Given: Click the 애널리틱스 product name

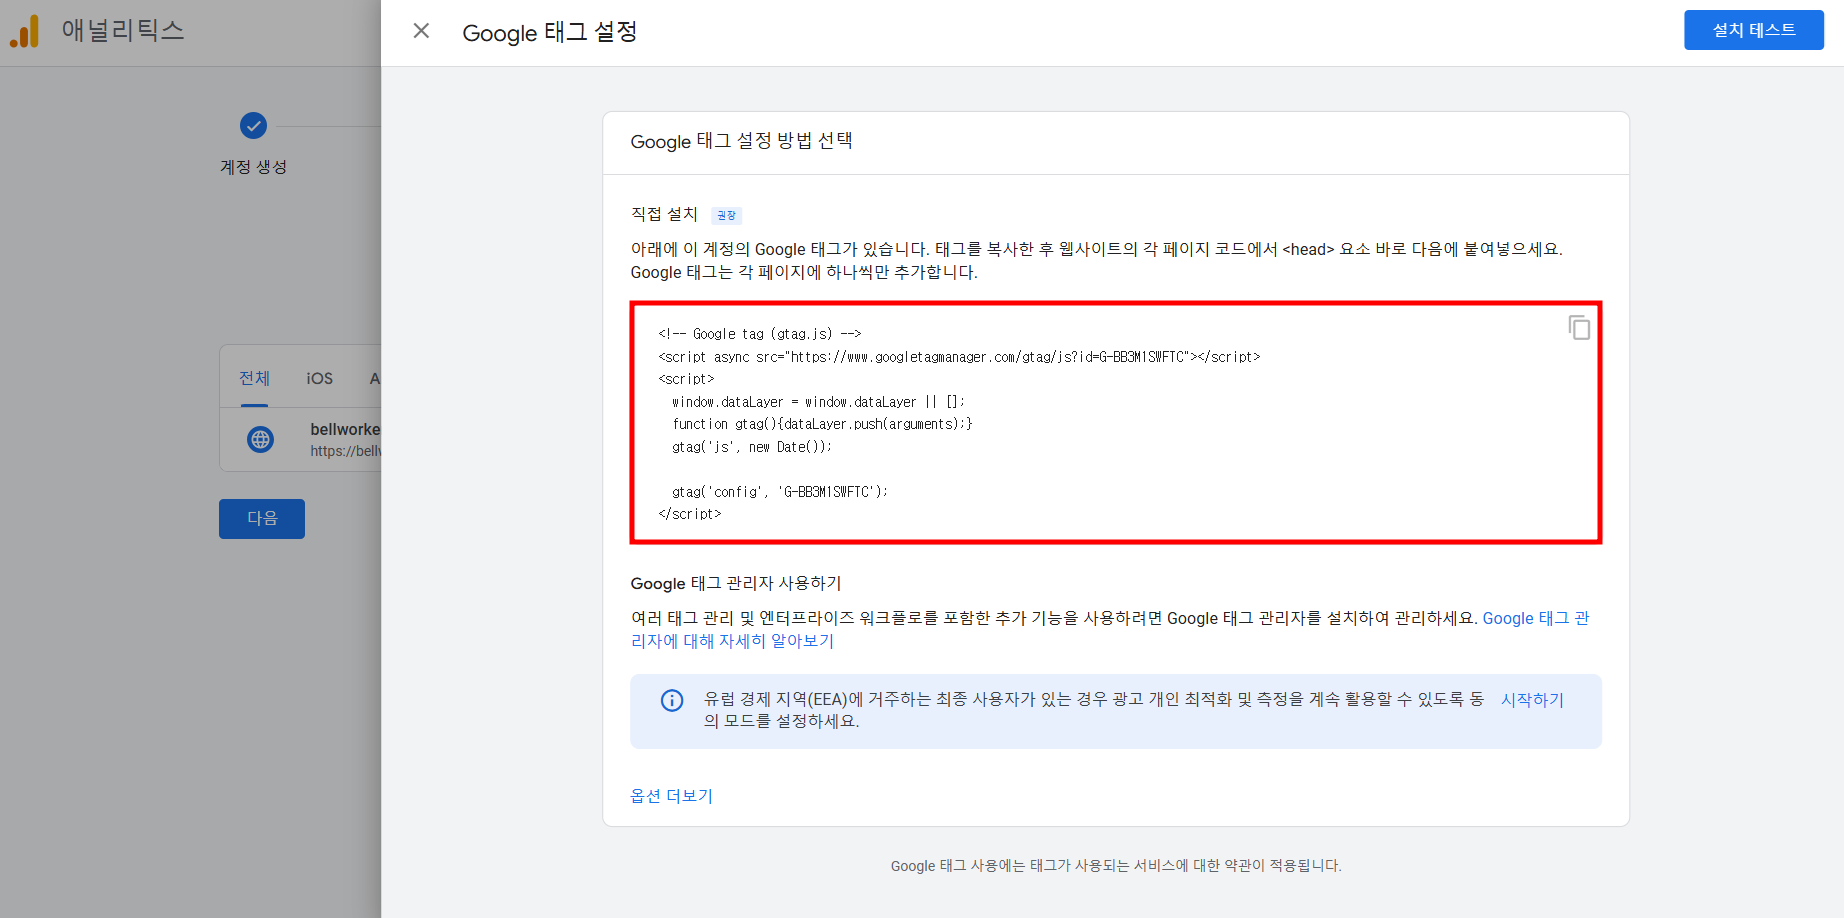Looking at the screenshot, I should pyautogui.click(x=123, y=30).
